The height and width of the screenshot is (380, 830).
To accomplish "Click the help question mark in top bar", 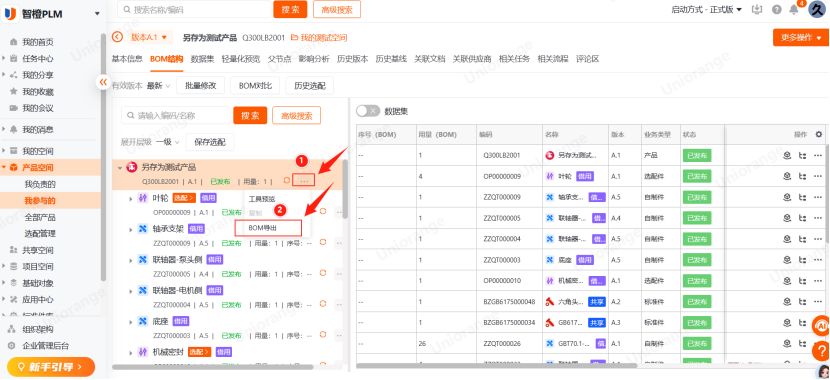I will coord(777,10).
